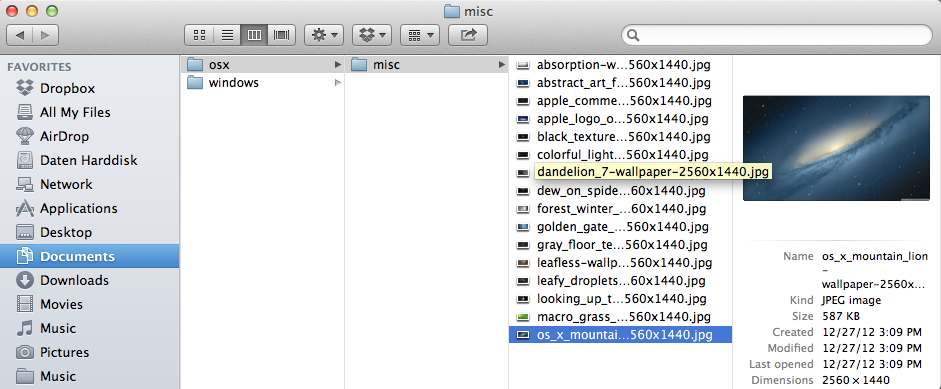Open Downloads in the sidebar

click(x=89, y=280)
